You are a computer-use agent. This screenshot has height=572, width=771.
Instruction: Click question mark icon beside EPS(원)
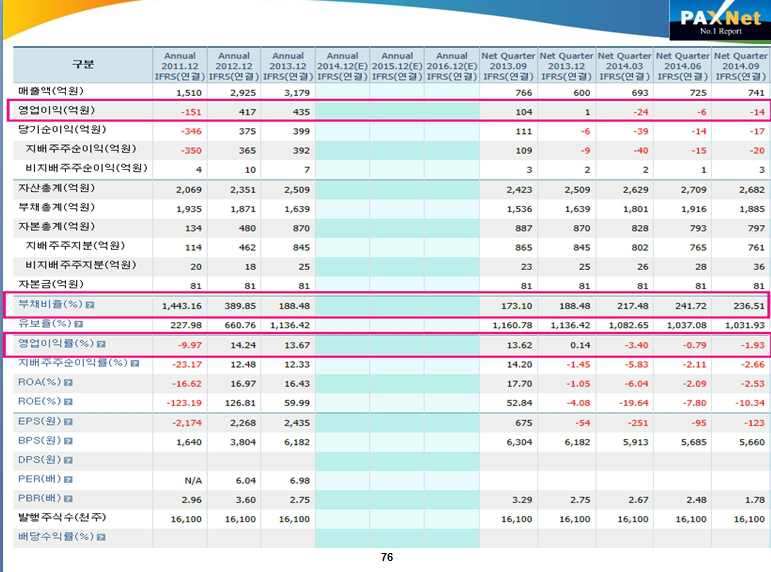pyautogui.click(x=70, y=421)
